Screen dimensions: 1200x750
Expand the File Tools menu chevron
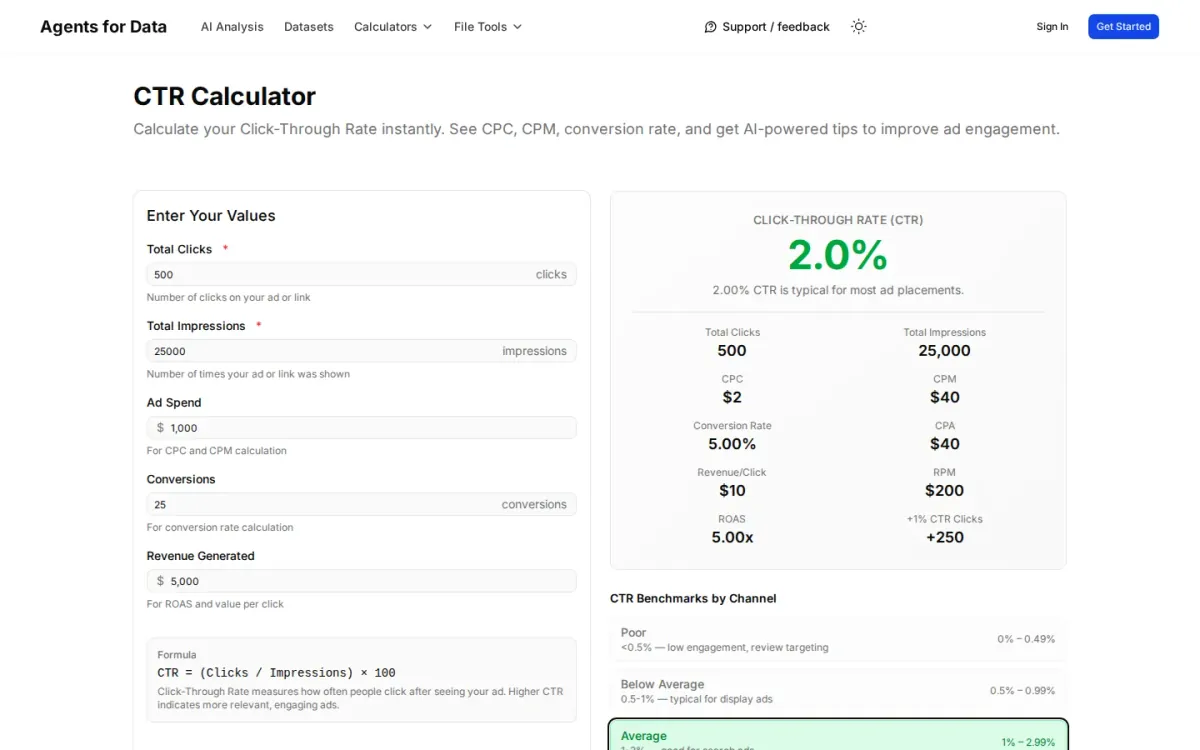[x=517, y=27]
